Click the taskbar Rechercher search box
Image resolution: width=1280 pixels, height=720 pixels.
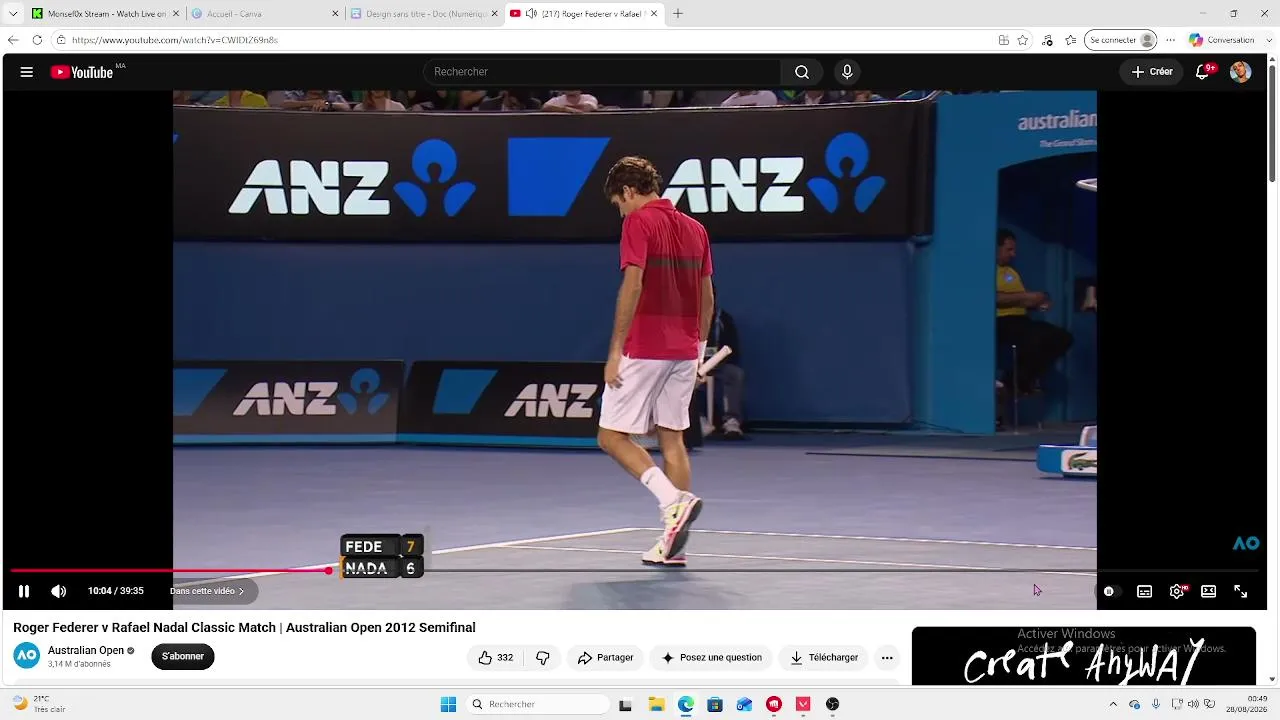pyautogui.click(x=538, y=704)
